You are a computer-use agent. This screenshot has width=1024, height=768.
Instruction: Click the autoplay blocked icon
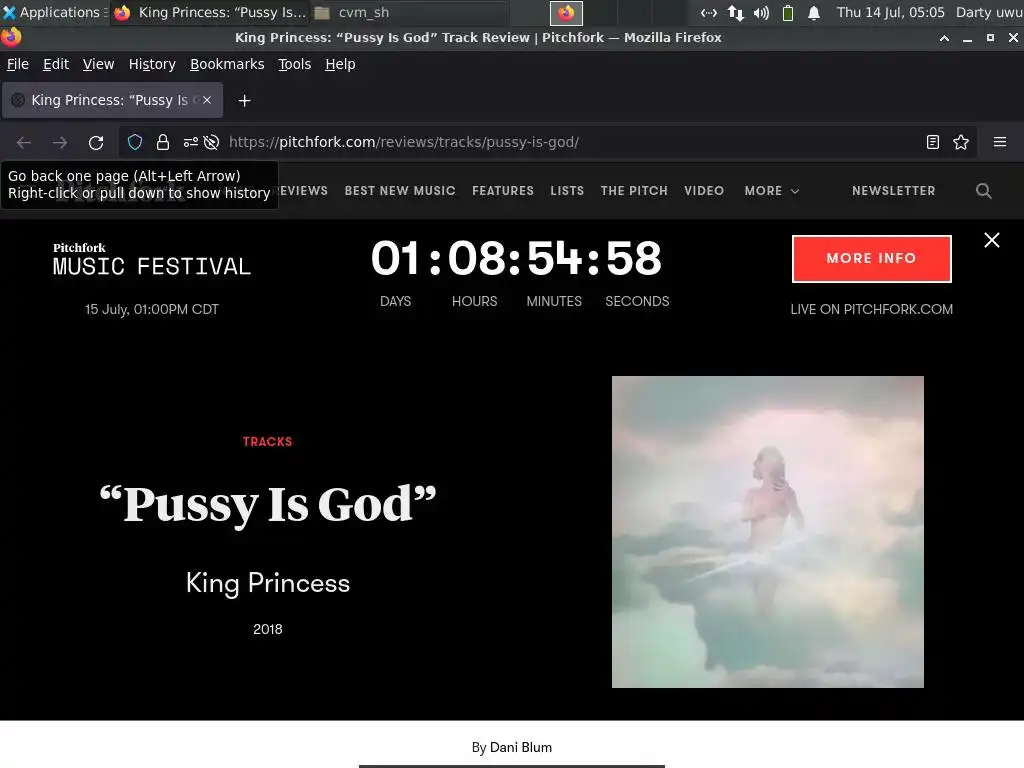(x=211, y=142)
